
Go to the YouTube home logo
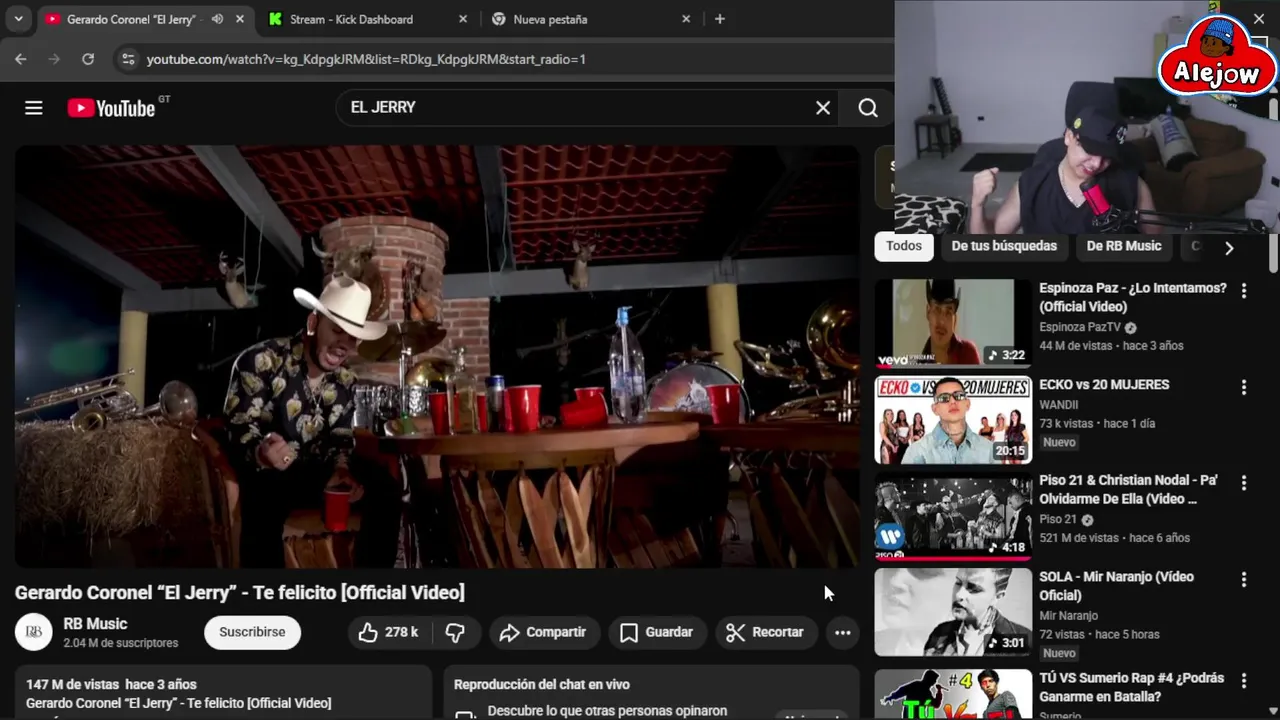pos(111,108)
